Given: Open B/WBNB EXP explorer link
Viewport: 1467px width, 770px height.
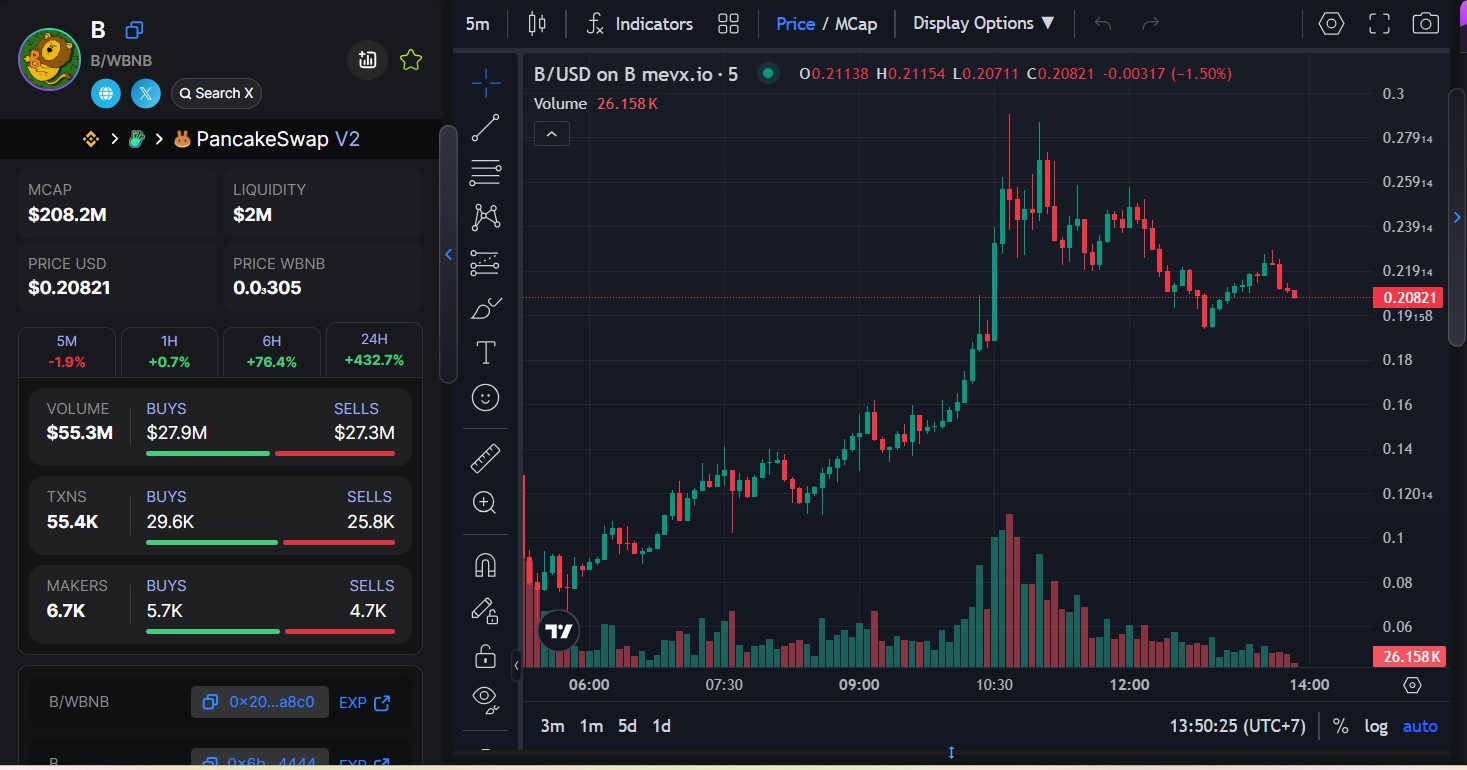Looking at the screenshot, I should coord(365,702).
